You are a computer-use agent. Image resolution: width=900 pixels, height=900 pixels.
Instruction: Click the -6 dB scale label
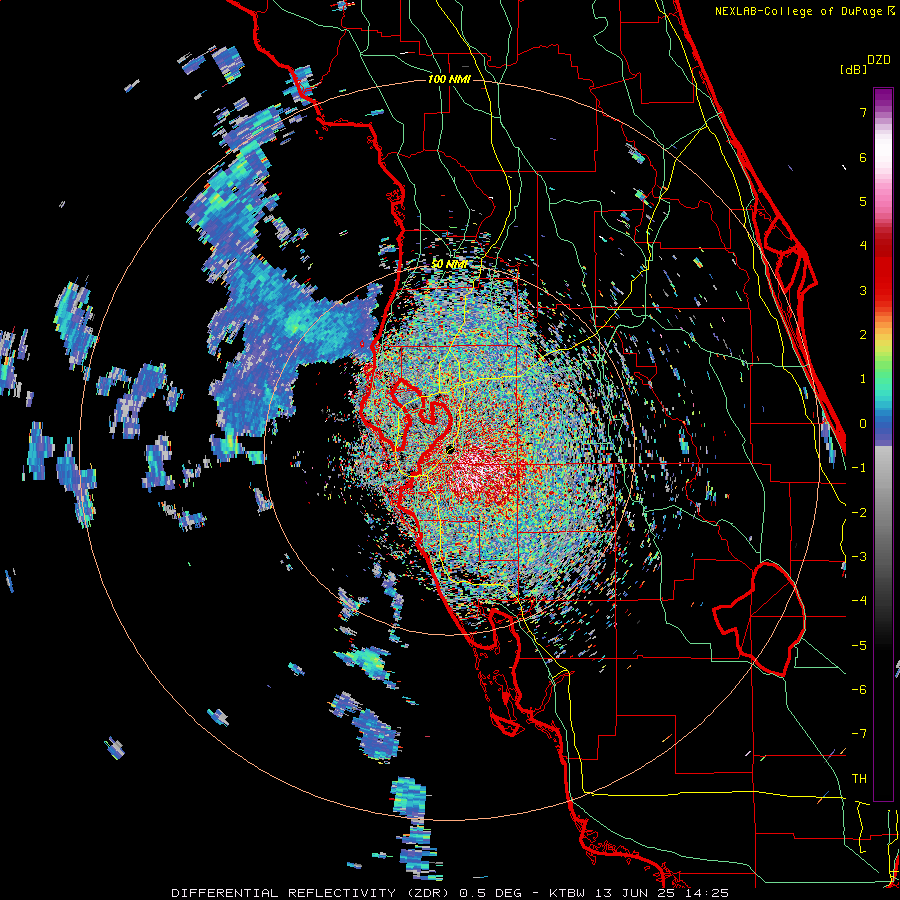(859, 690)
